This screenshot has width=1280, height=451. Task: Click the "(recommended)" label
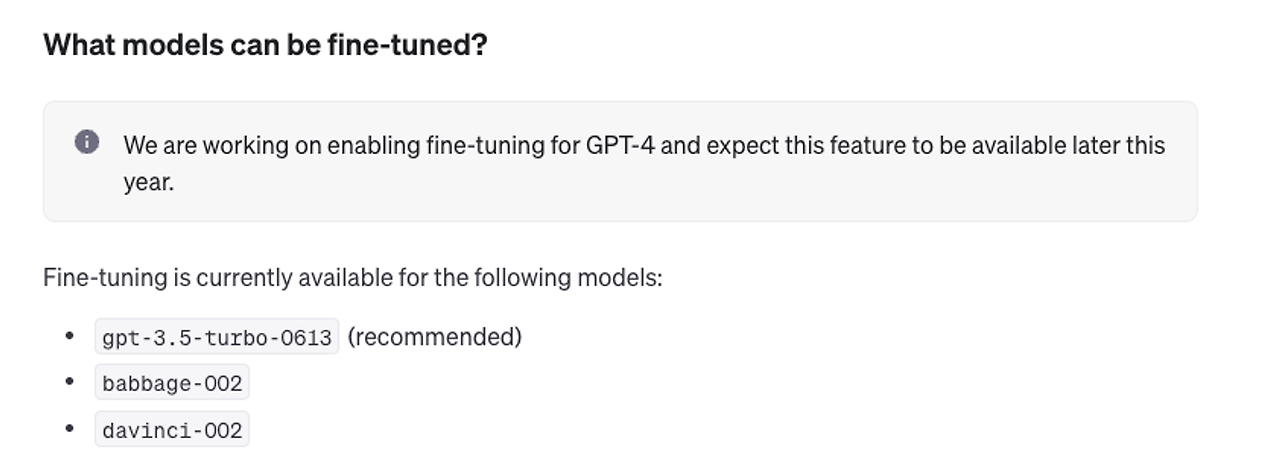(435, 337)
